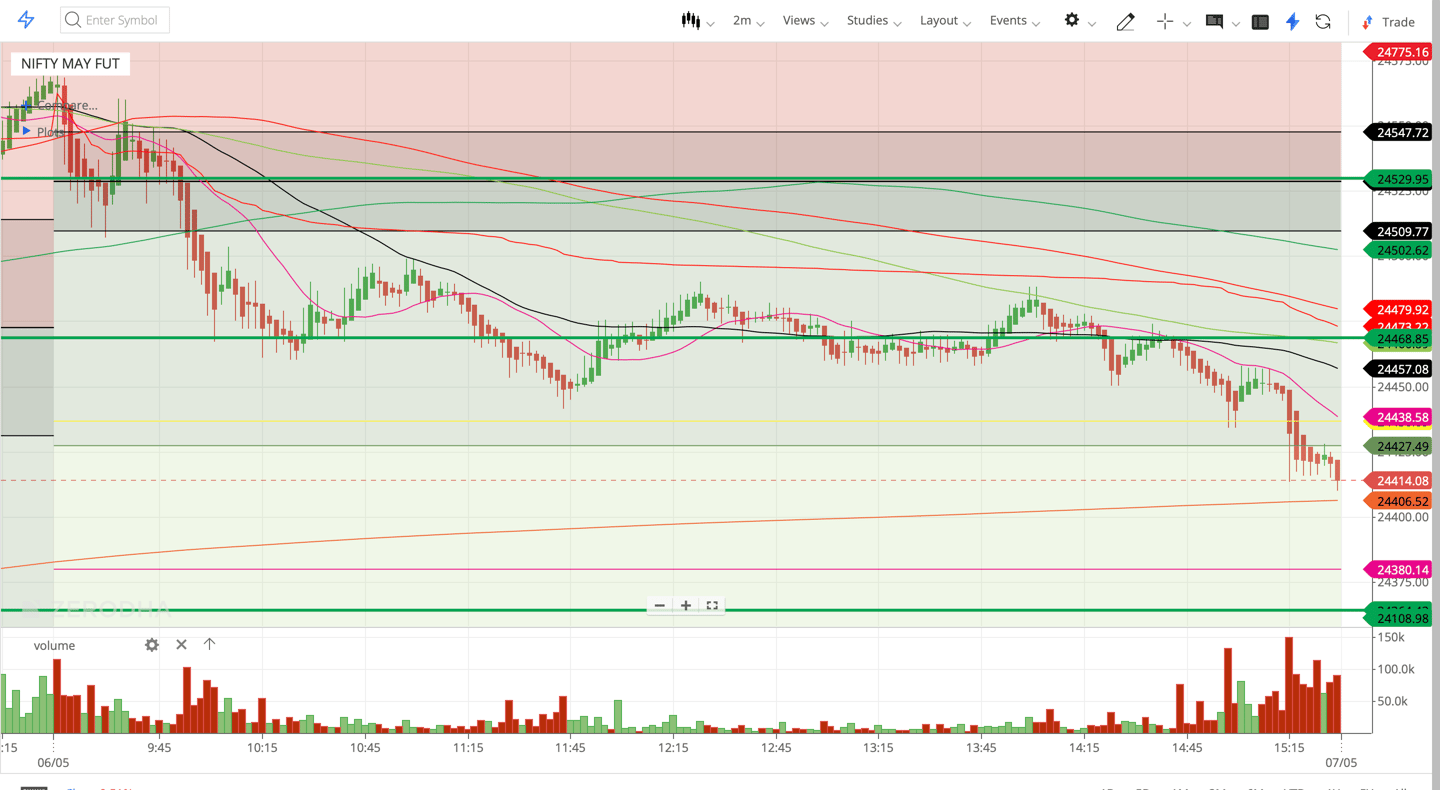The height and width of the screenshot is (790, 1440).
Task: Click the 13:15 time axis label
Action: [878, 747]
